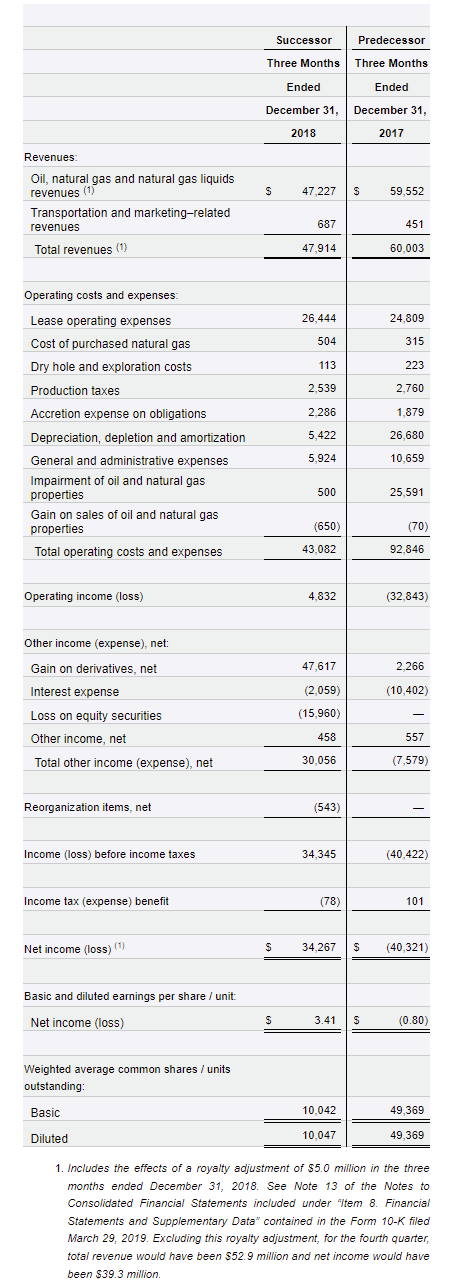Click the Total revenues 47,914 value
Image resolution: width=453 pixels, height=1284 pixels.
click(319, 247)
